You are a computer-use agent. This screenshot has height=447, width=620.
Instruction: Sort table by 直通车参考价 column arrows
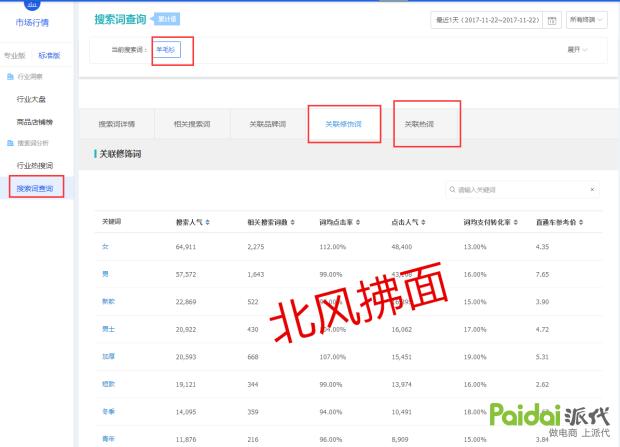click(581, 222)
